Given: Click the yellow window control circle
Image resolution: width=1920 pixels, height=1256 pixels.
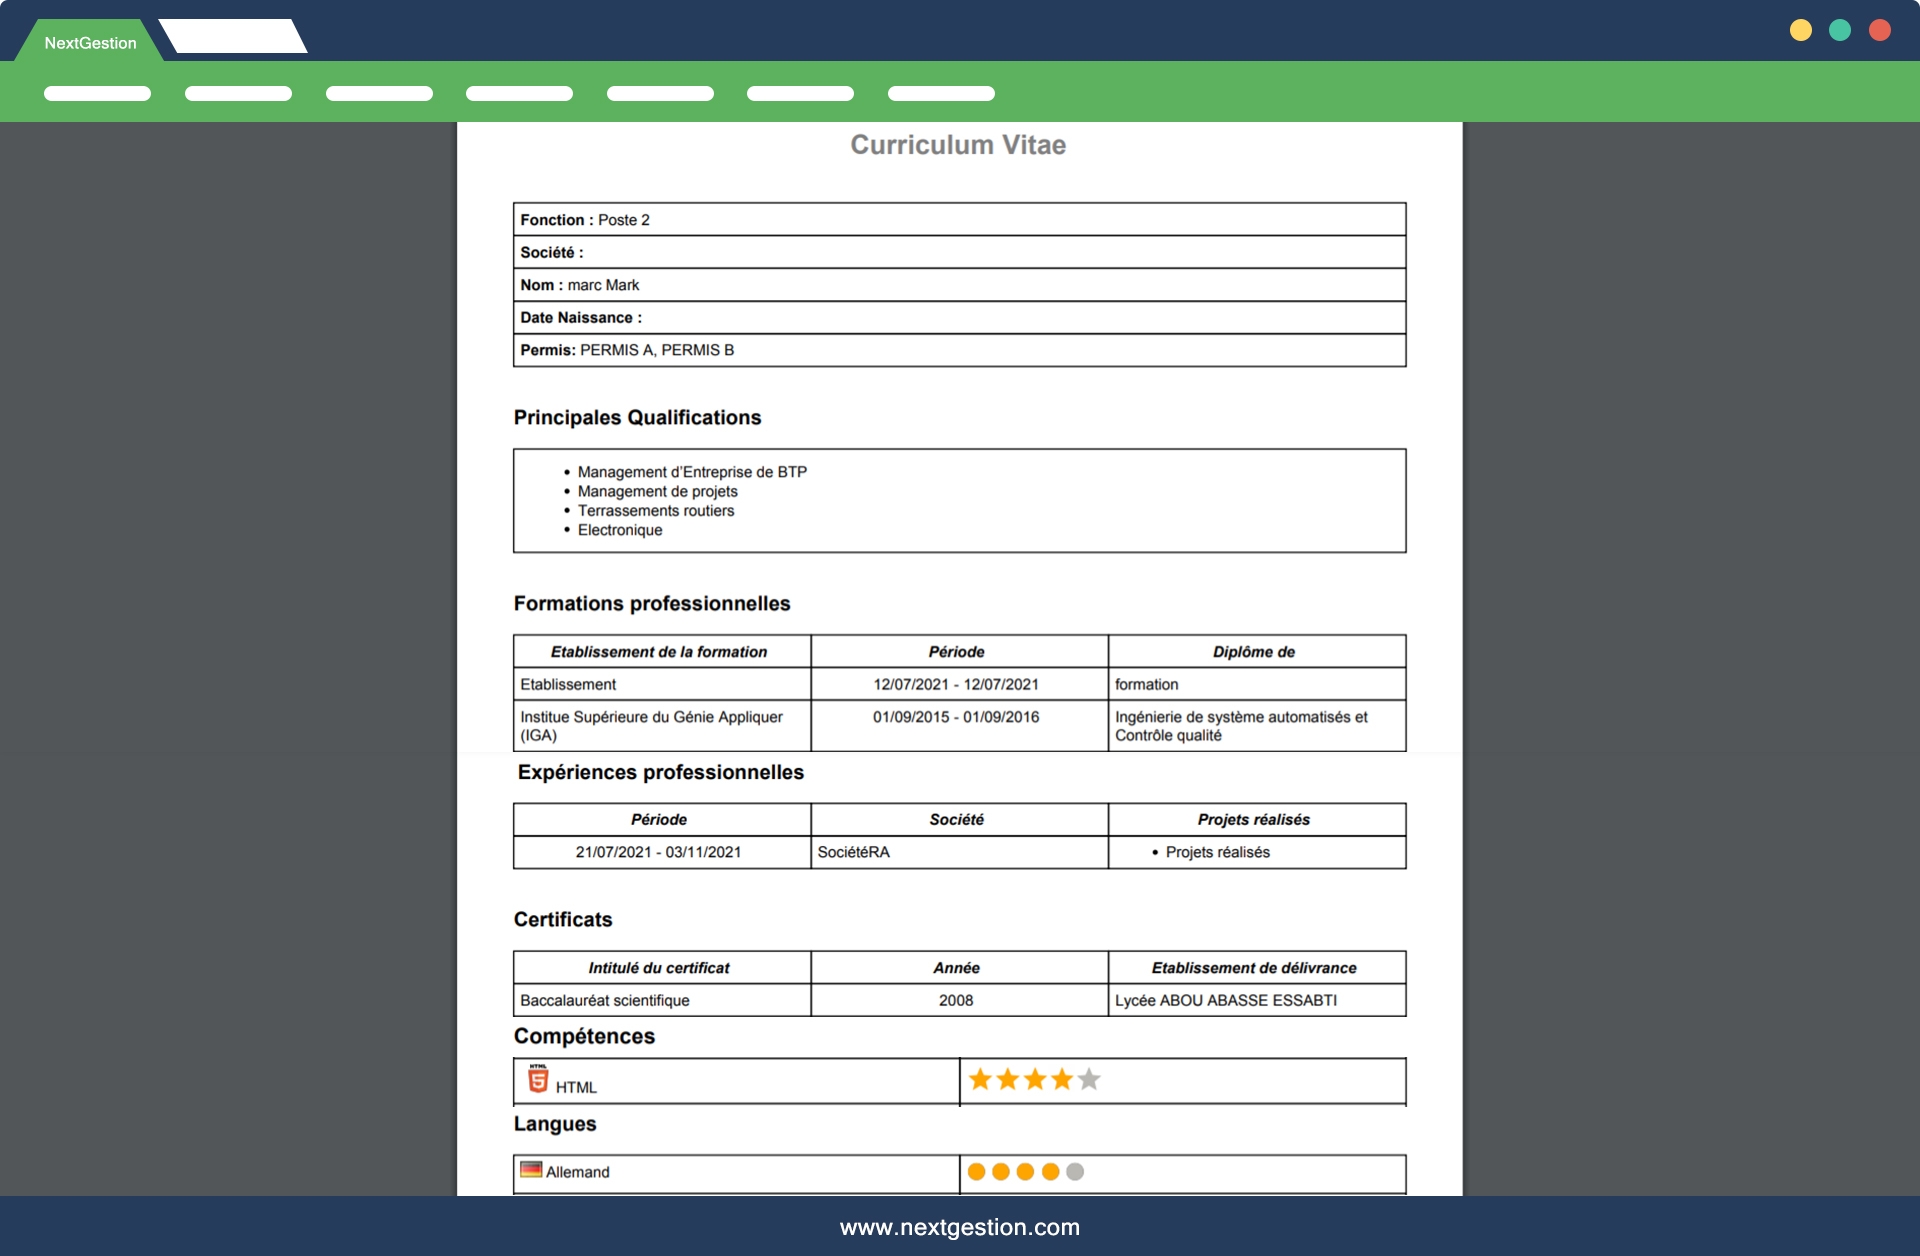Looking at the screenshot, I should (1801, 30).
